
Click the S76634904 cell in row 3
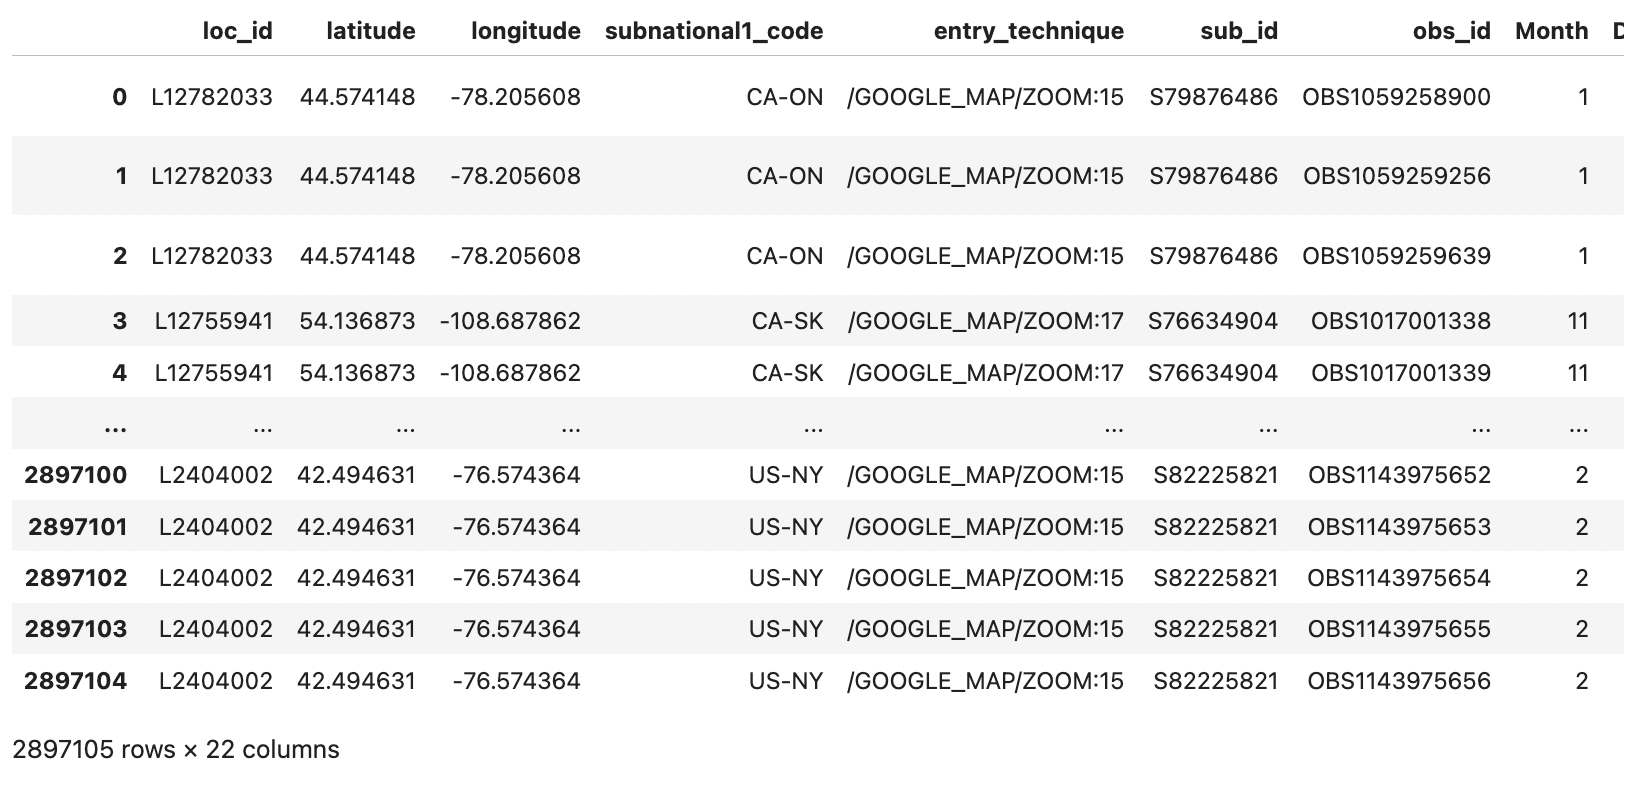[1213, 321]
